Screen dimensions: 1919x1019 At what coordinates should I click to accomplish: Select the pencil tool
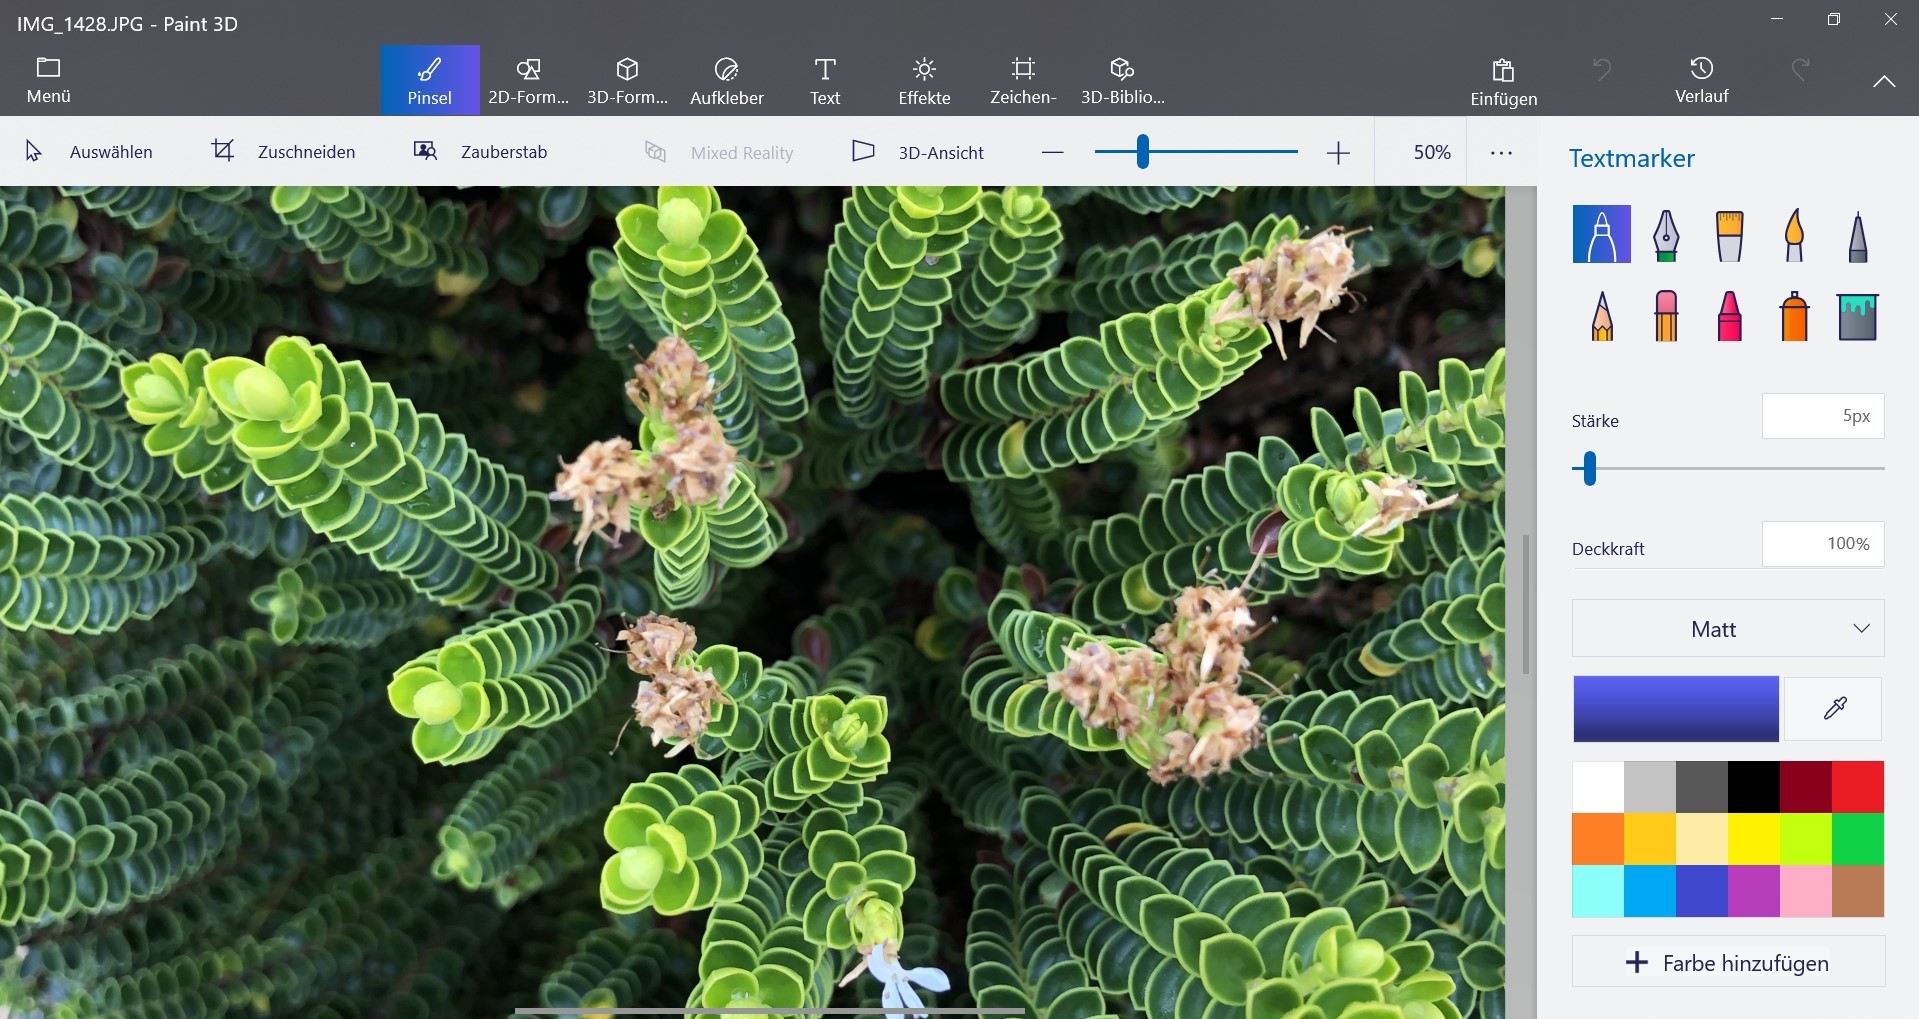pos(1601,316)
